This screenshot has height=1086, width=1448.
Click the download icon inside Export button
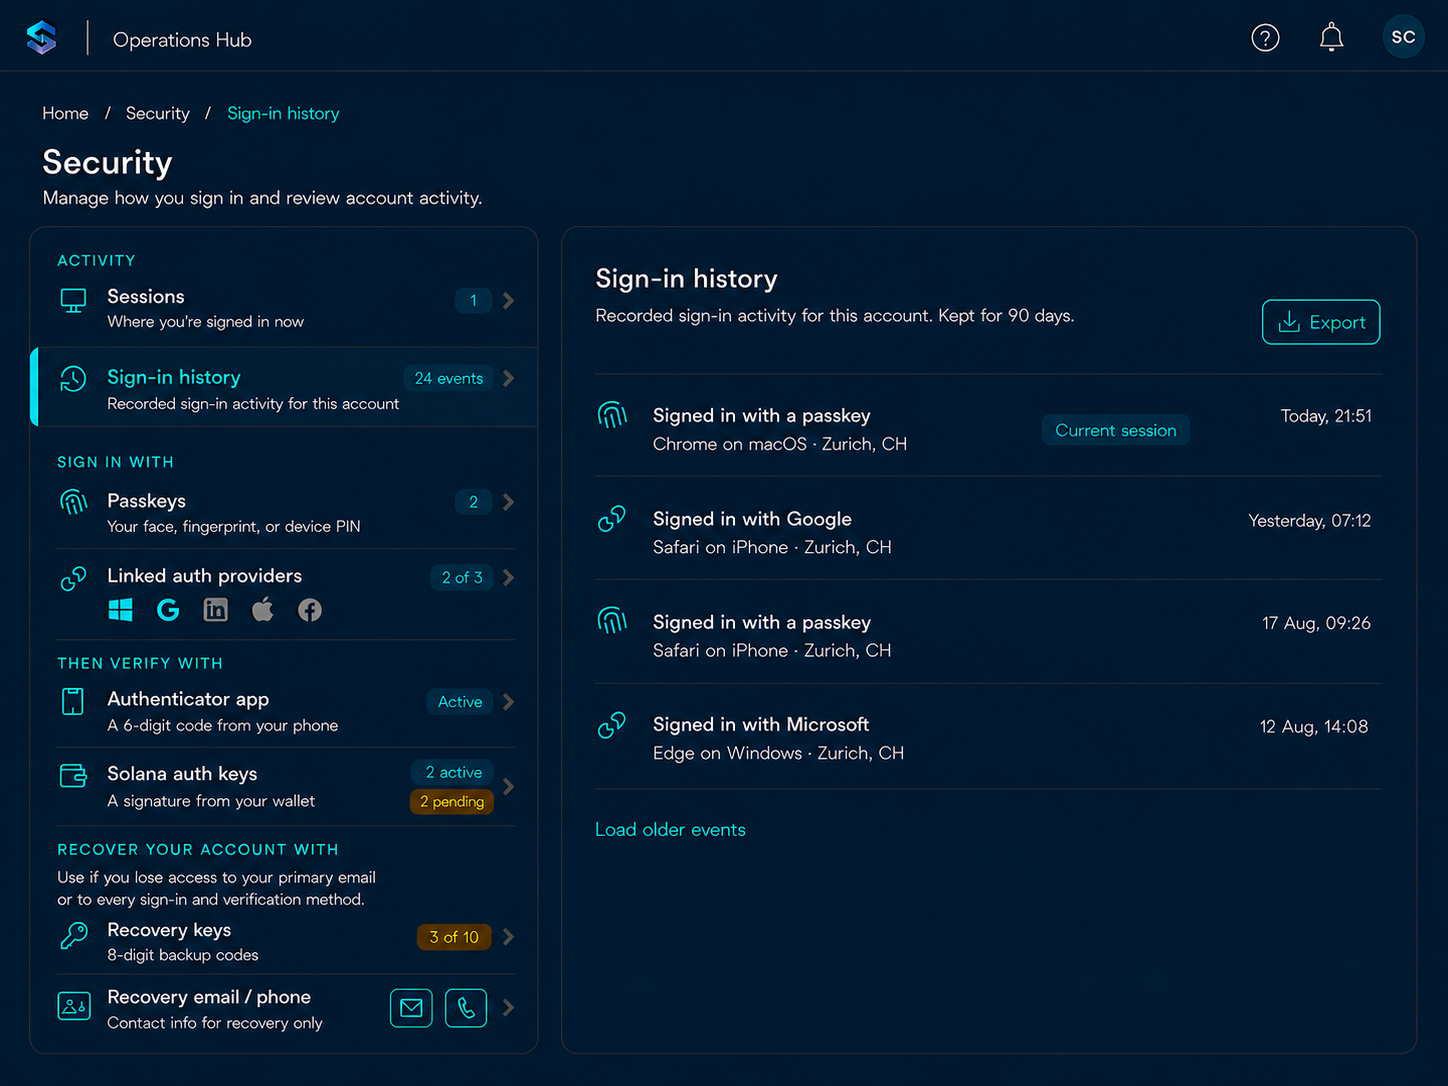click(x=1289, y=322)
